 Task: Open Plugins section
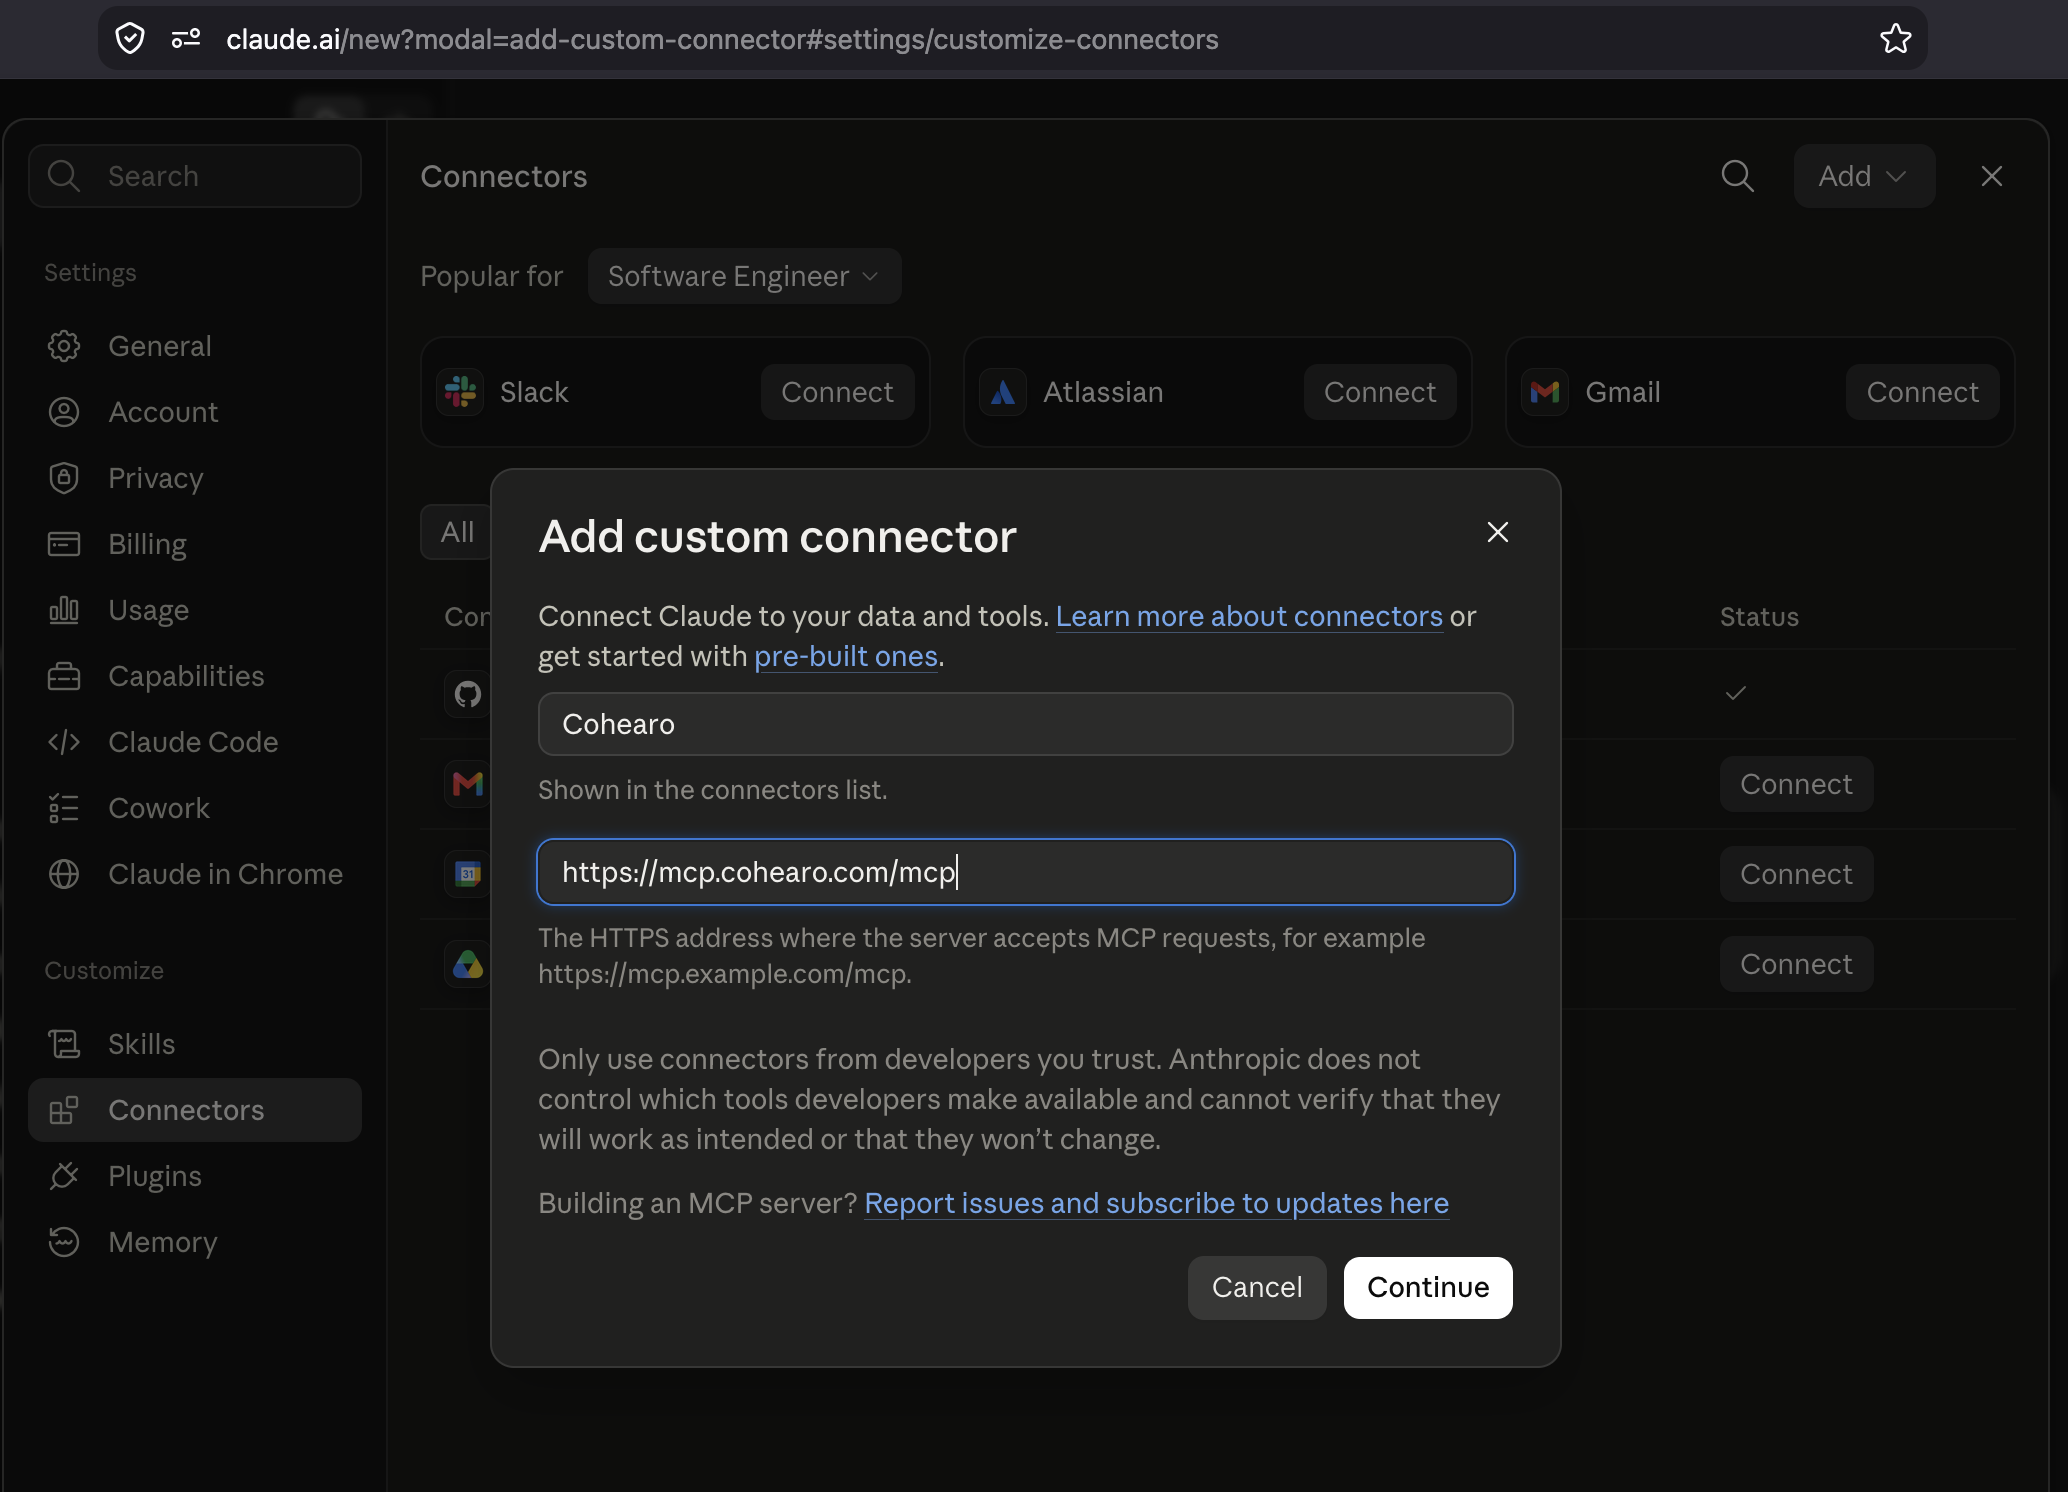[x=195, y=1176]
